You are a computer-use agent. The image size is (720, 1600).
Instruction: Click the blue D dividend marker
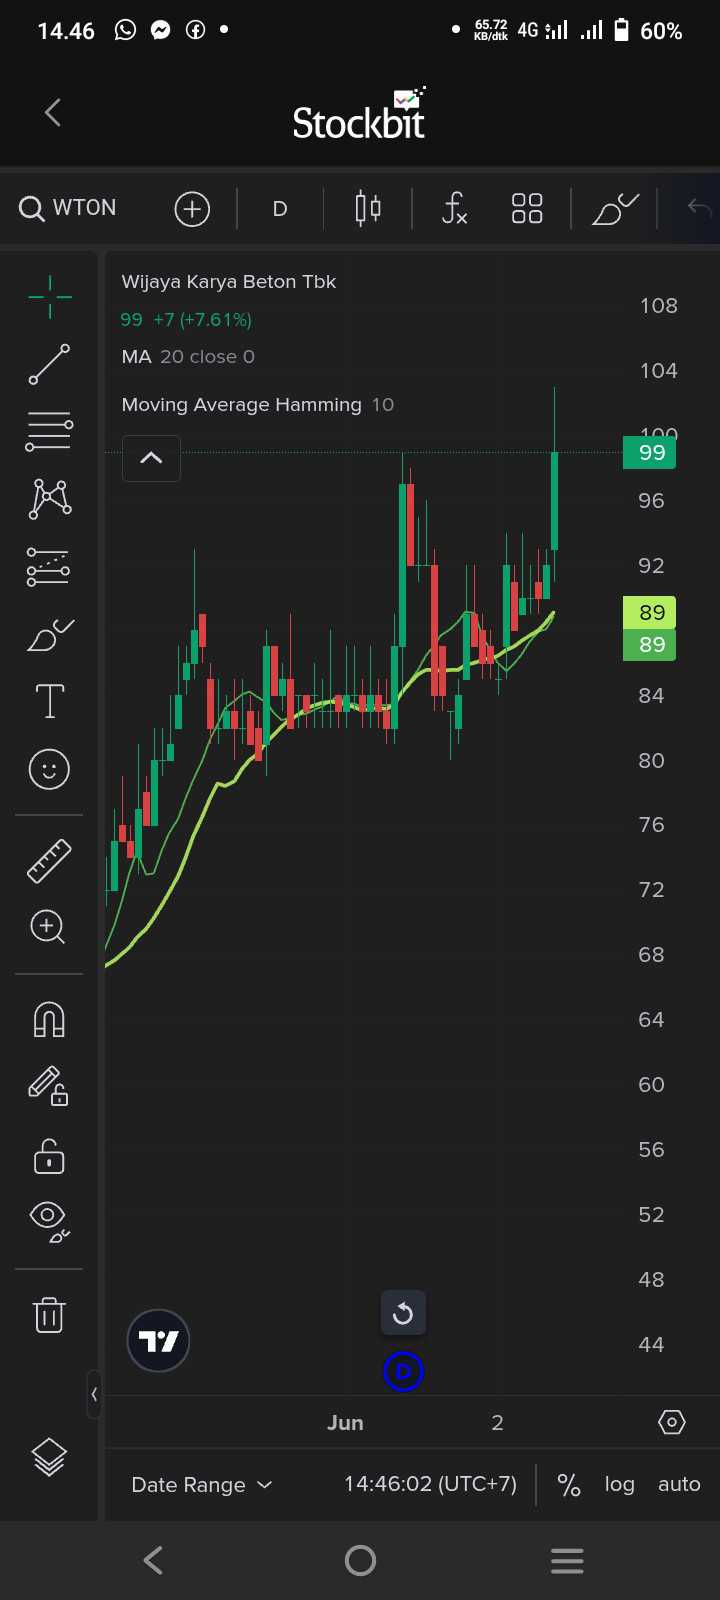click(x=403, y=1371)
